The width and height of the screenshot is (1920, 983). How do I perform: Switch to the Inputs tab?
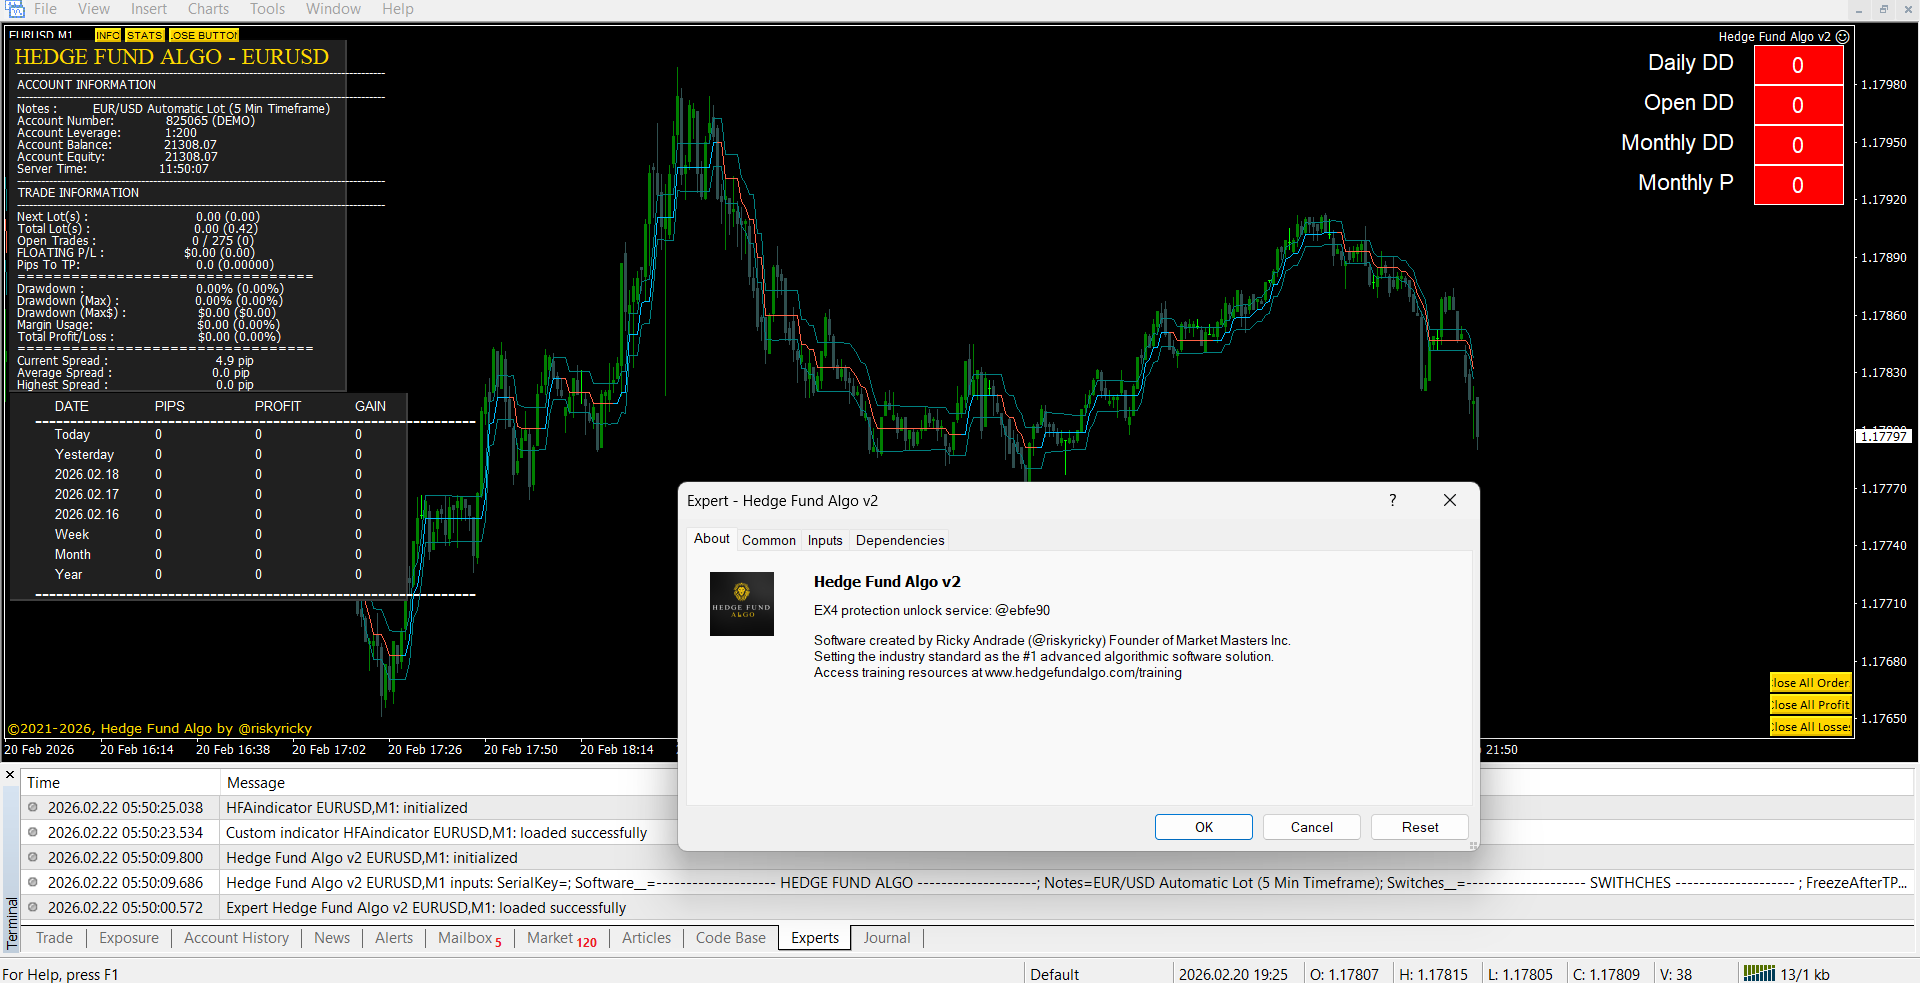(825, 540)
